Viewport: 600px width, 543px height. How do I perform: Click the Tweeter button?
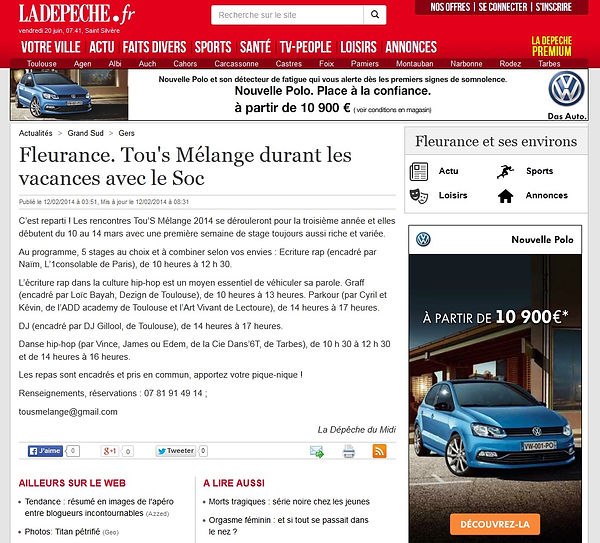pyautogui.click(x=176, y=451)
